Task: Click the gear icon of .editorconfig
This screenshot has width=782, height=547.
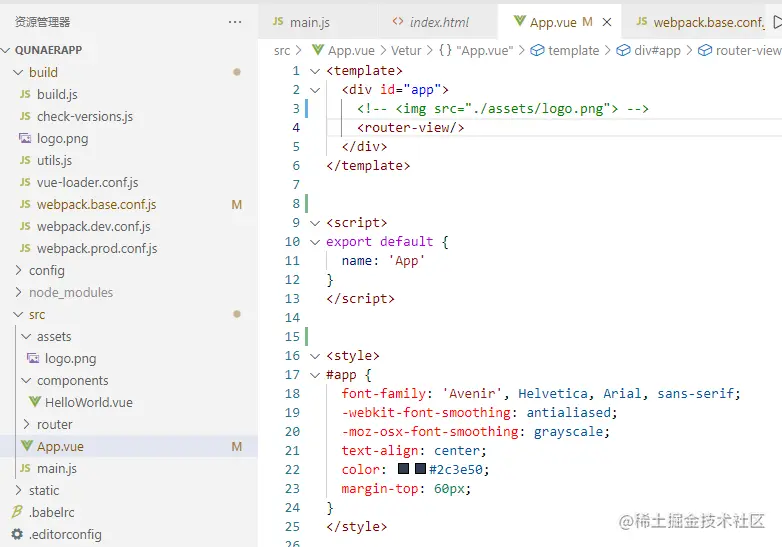Action: point(17,534)
